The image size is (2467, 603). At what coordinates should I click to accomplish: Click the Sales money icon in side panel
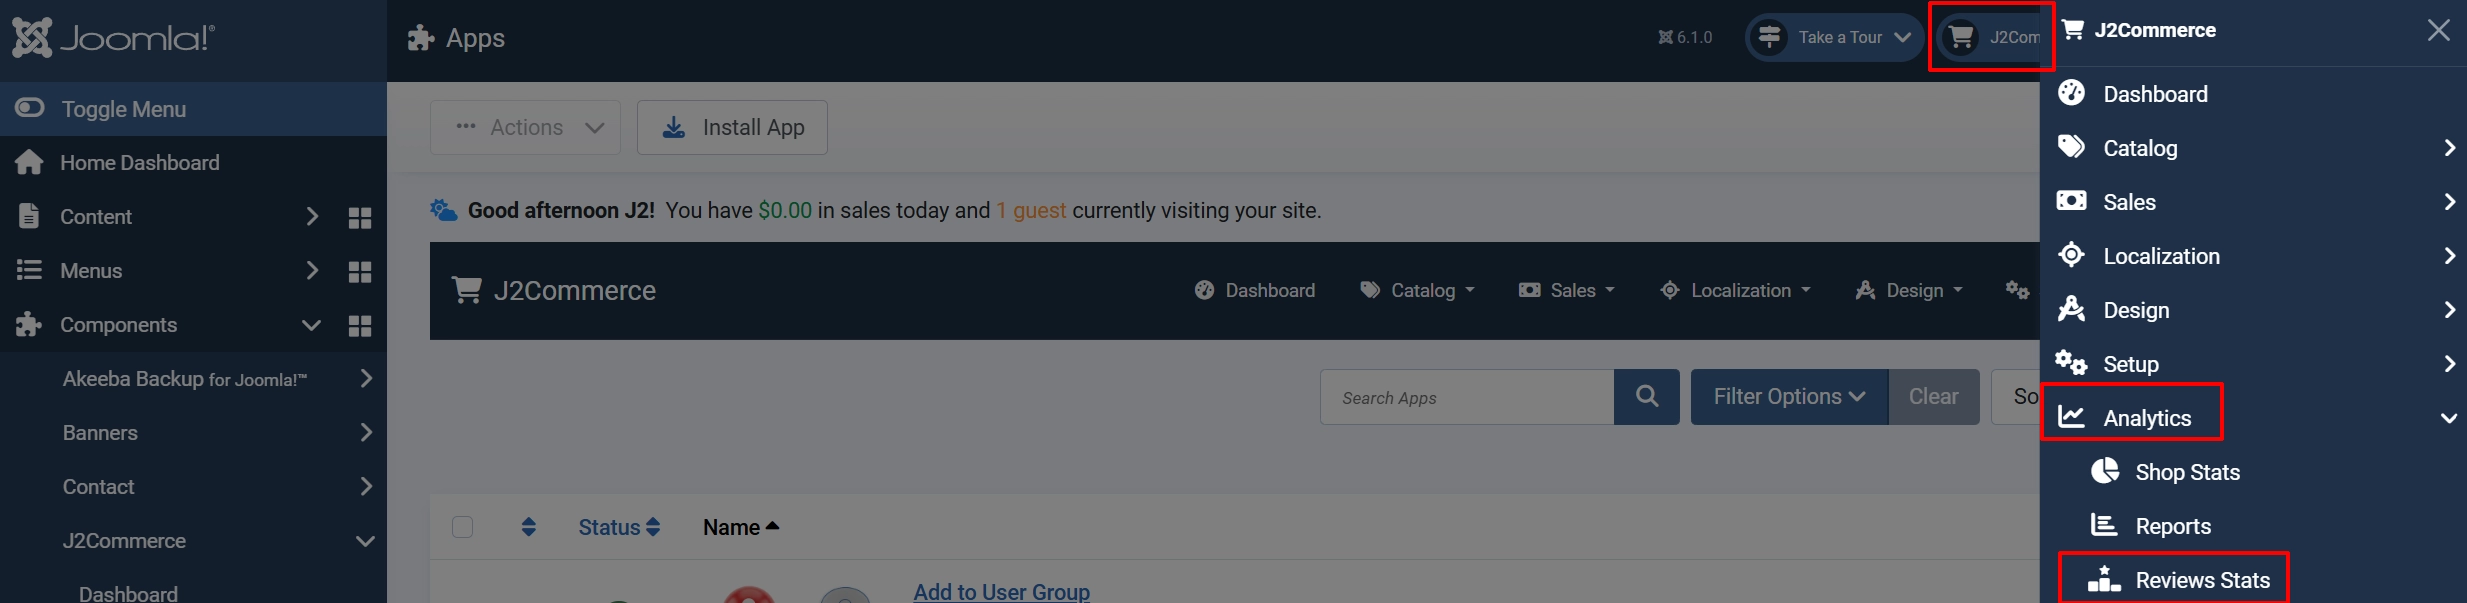click(2071, 201)
